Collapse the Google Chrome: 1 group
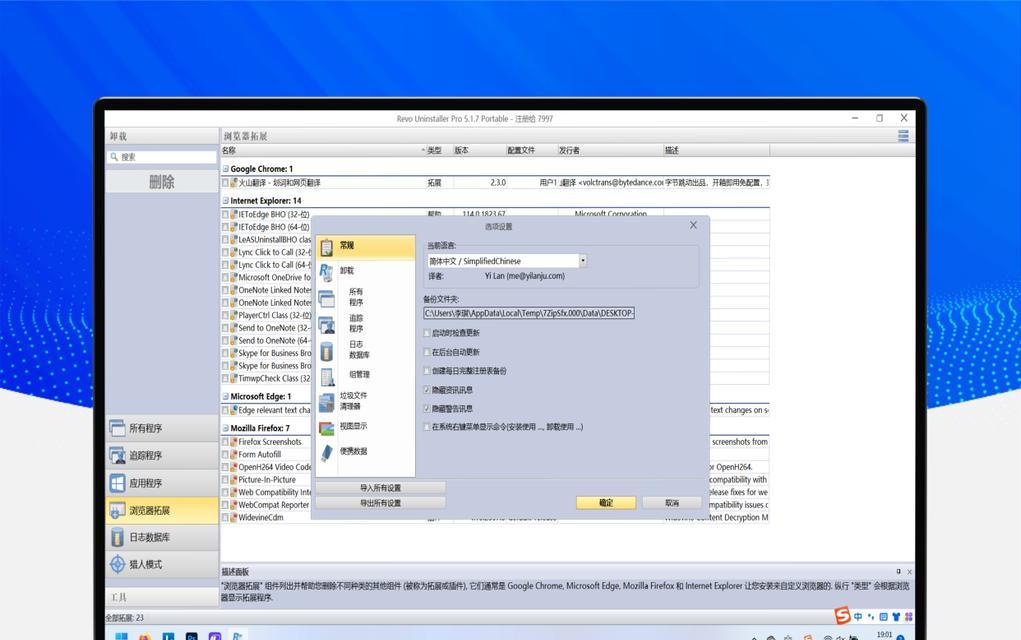 [x=225, y=169]
